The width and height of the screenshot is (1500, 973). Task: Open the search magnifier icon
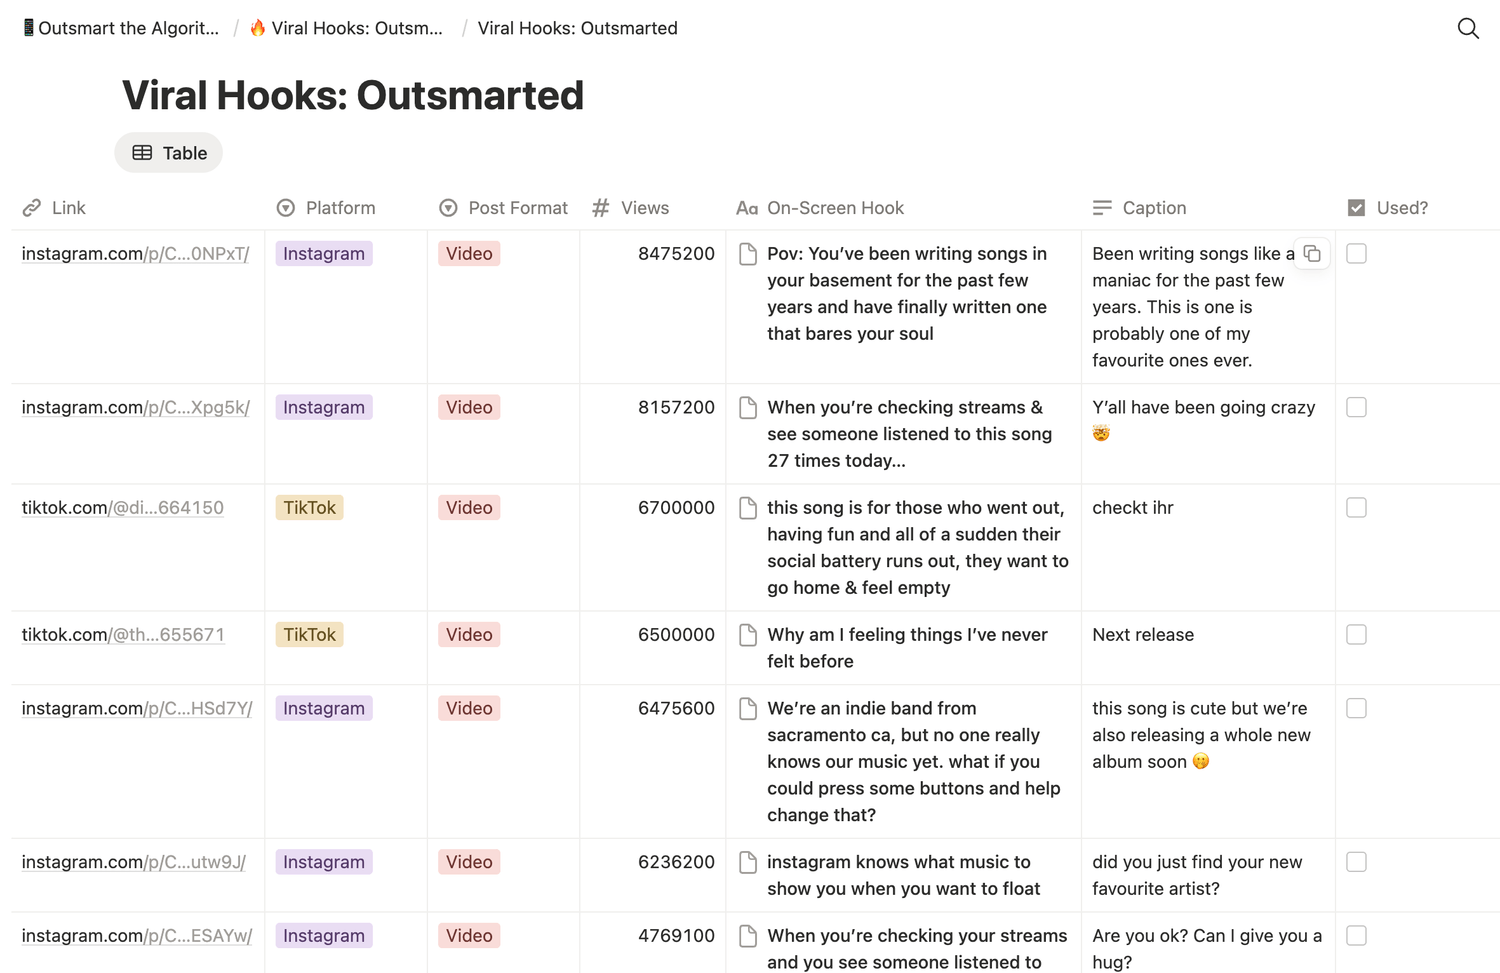tap(1467, 28)
